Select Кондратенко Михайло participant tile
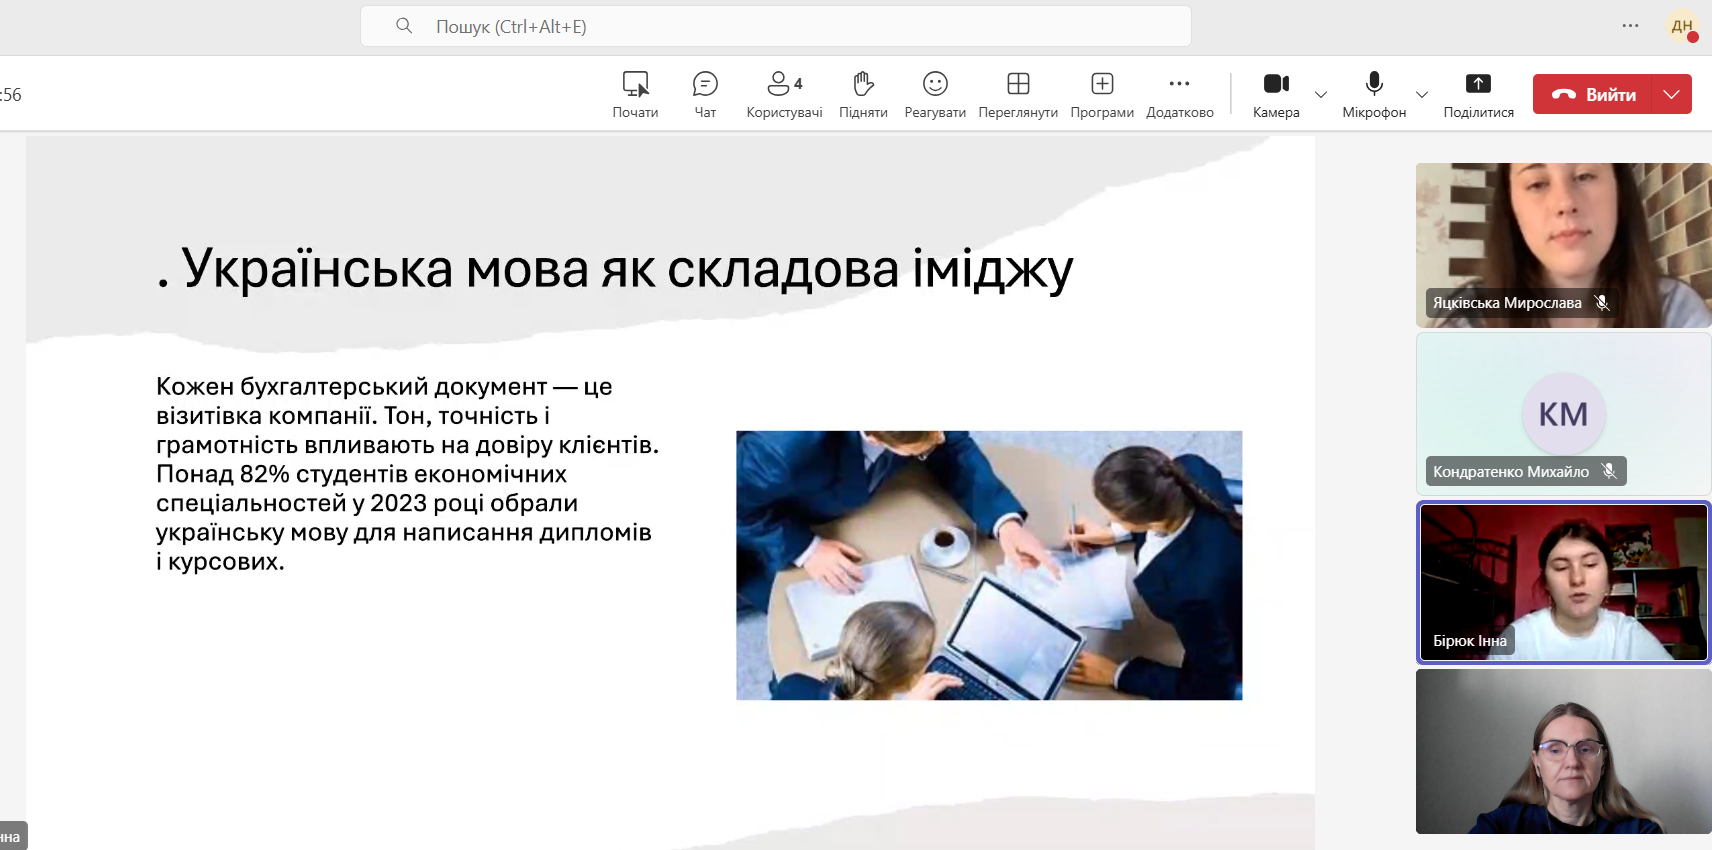Image resolution: width=1712 pixels, height=850 pixels. pos(1563,414)
